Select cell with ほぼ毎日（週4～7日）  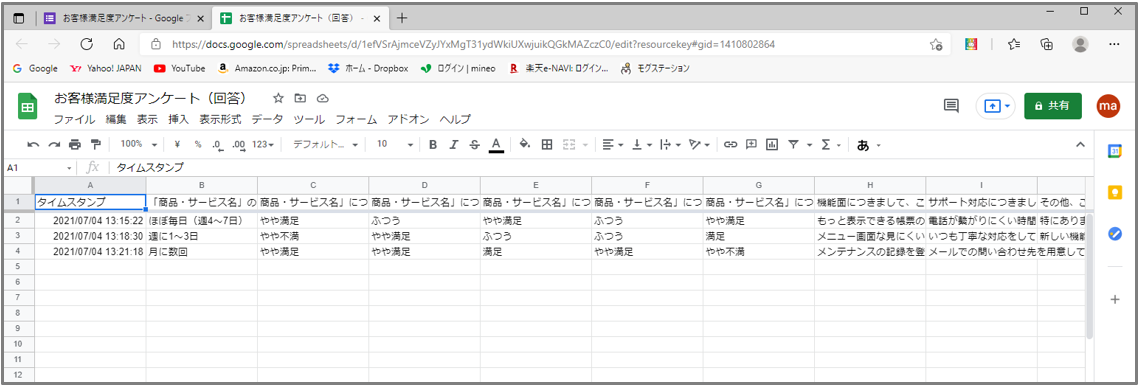tap(201, 220)
